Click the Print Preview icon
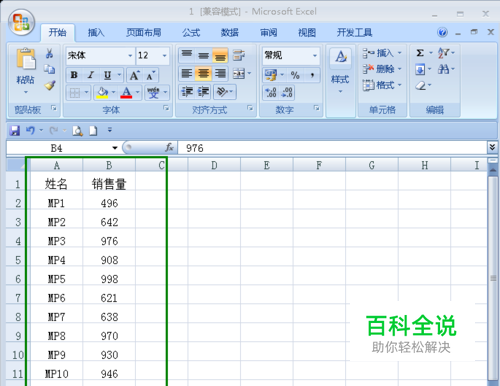This screenshot has height=386, width=500. click(77, 131)
